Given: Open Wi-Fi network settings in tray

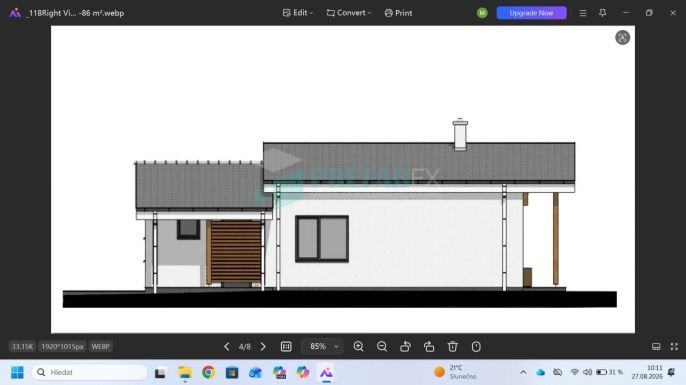Looking at the screenshot, I should [574, 372].
